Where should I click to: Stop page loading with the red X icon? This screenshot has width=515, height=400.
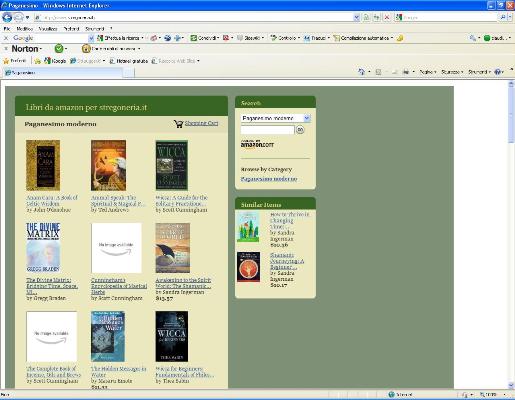point(387,17)
